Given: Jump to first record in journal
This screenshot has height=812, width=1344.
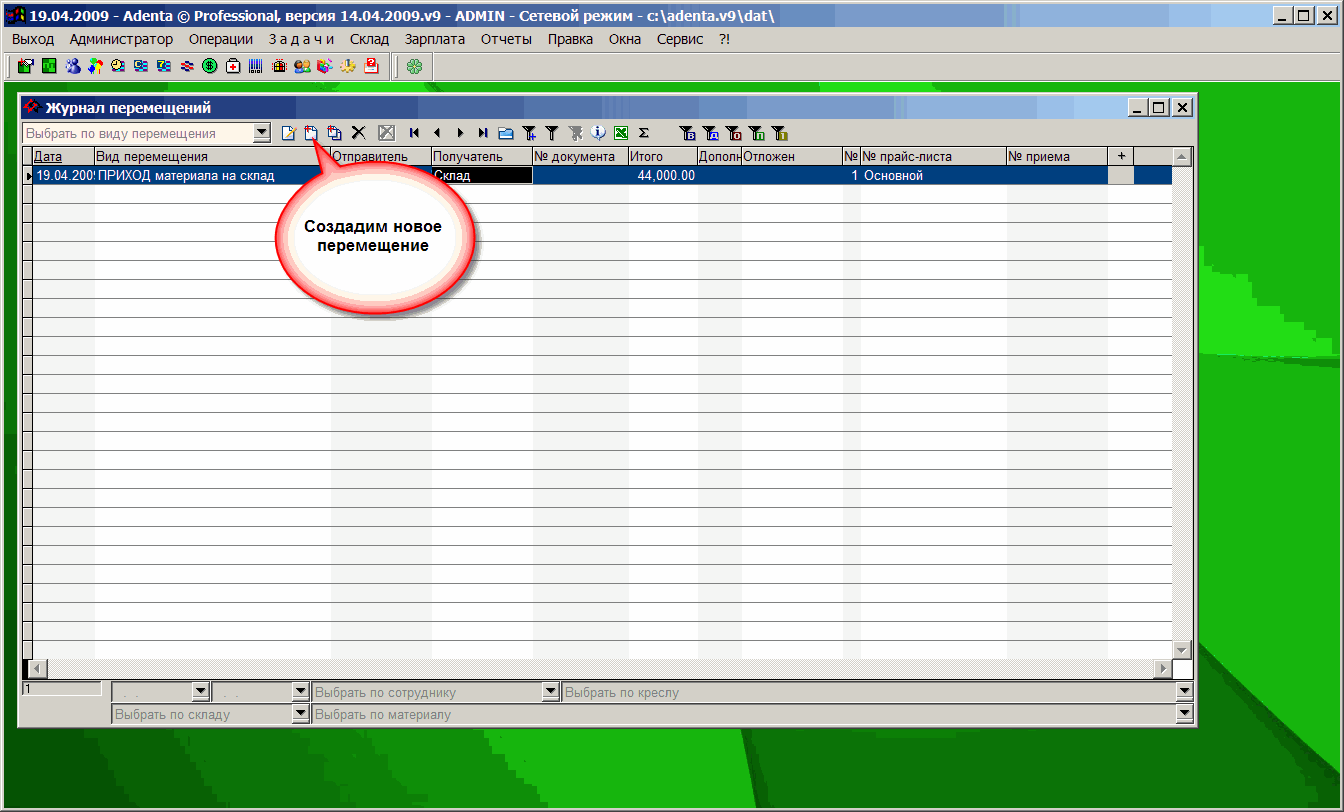Looking at the screenshot, I should tap(414, 133).
